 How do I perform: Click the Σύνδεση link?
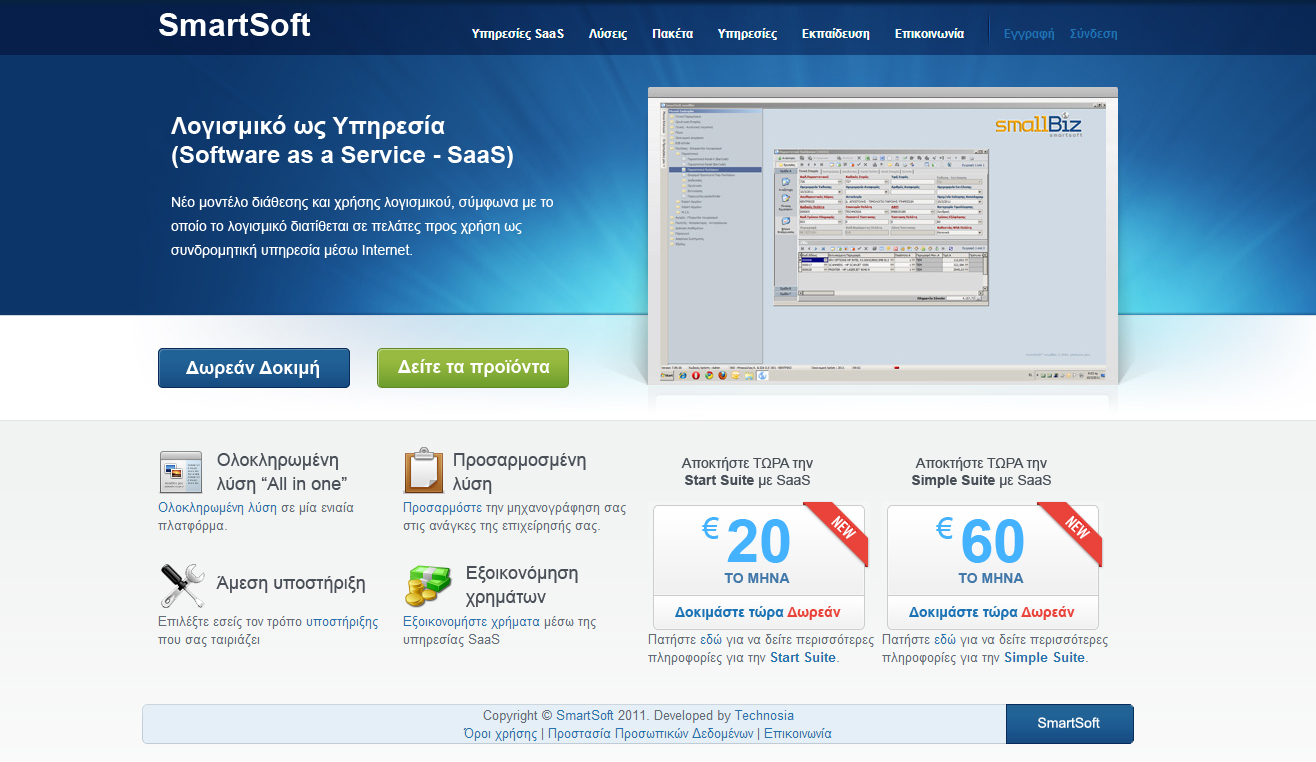[x=1094, y=33]
